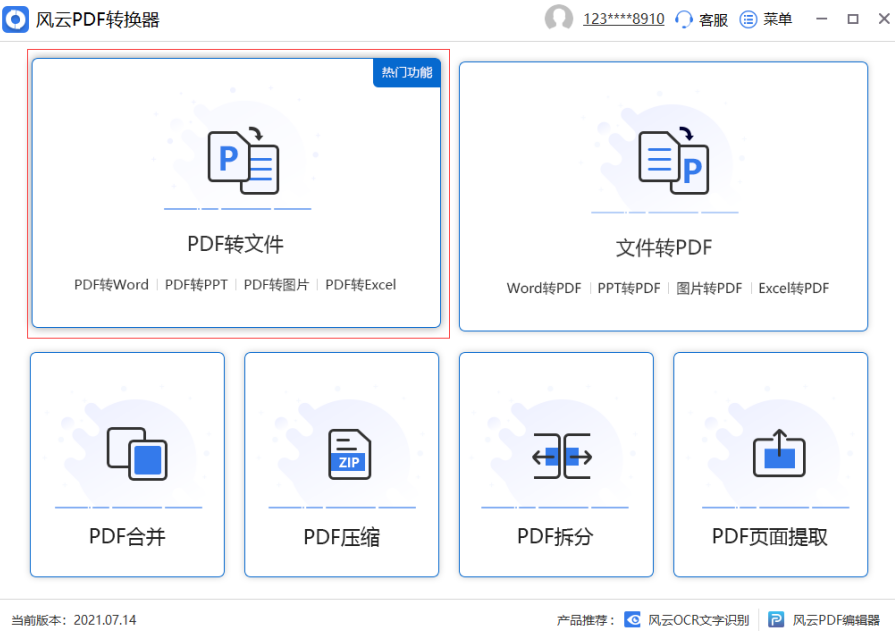Image resolution: width=895 pixels, height=637 pixels.
Task: Select 图片转PDF
Action: click(x=709, y=288)
